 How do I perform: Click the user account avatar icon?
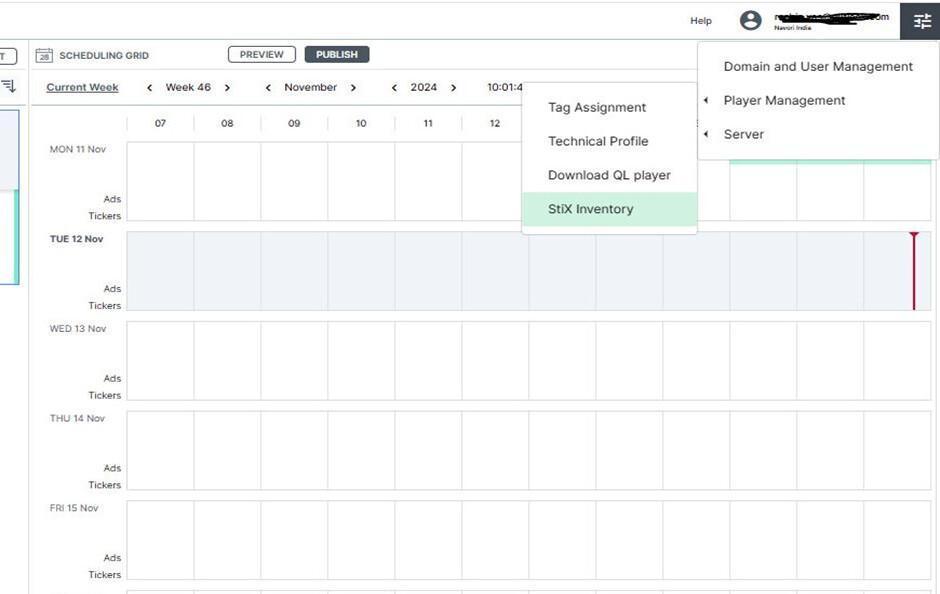pyautogui.click(x=751, y=20)
